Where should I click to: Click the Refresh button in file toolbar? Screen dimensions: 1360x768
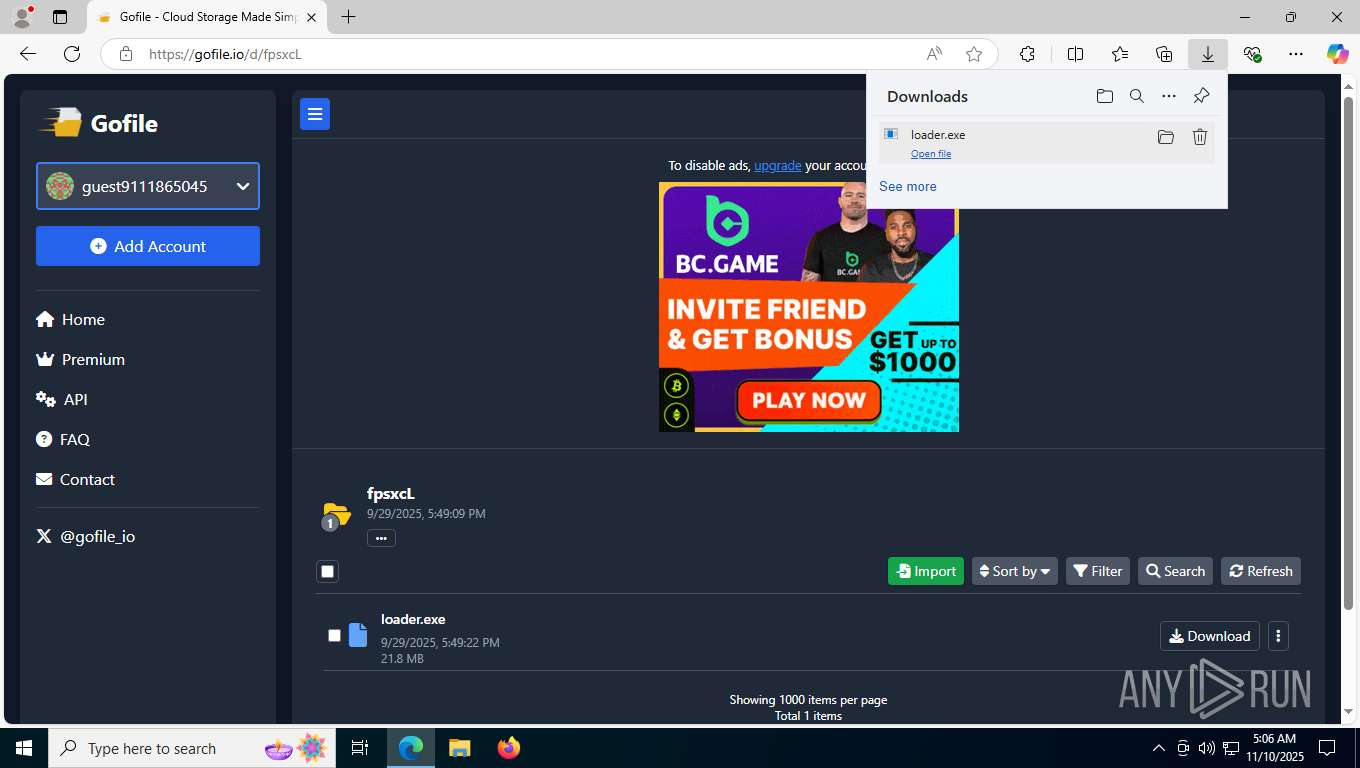click(x=1261, y=571)
